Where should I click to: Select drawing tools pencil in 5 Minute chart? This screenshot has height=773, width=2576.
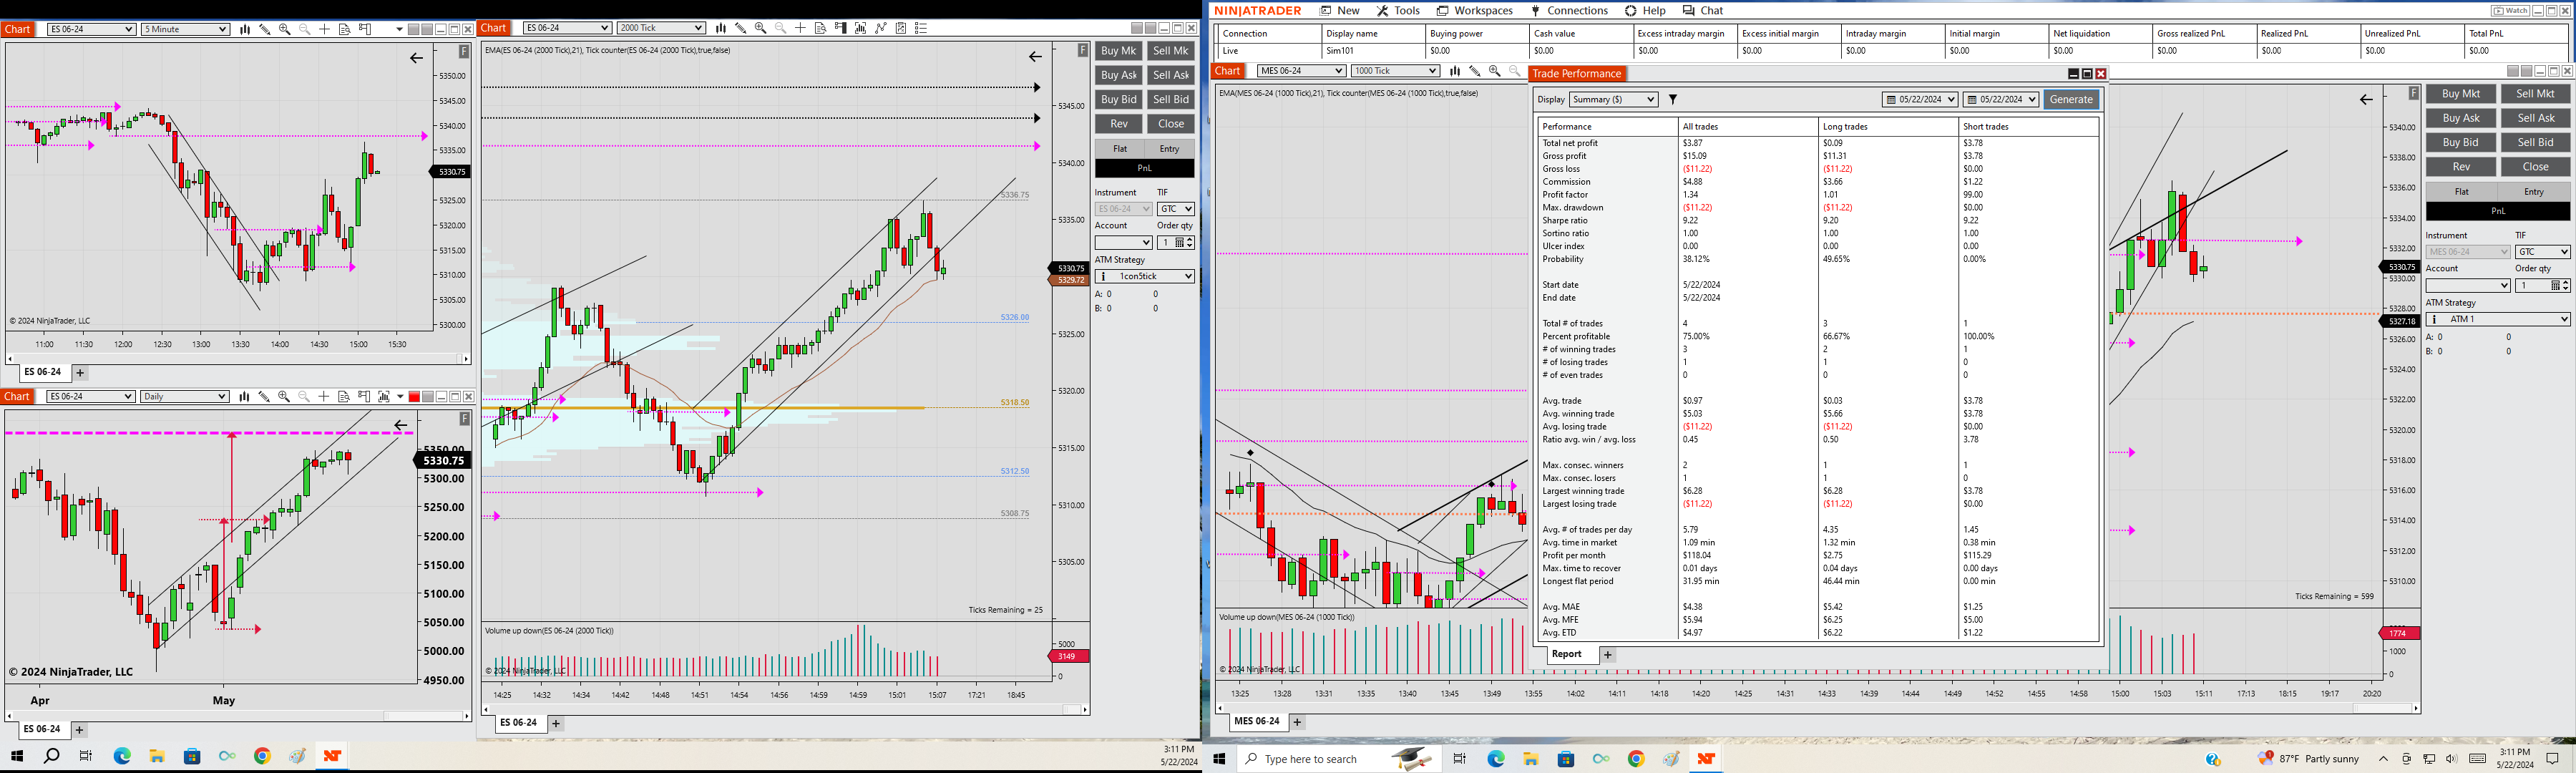(x=265, y=29)
